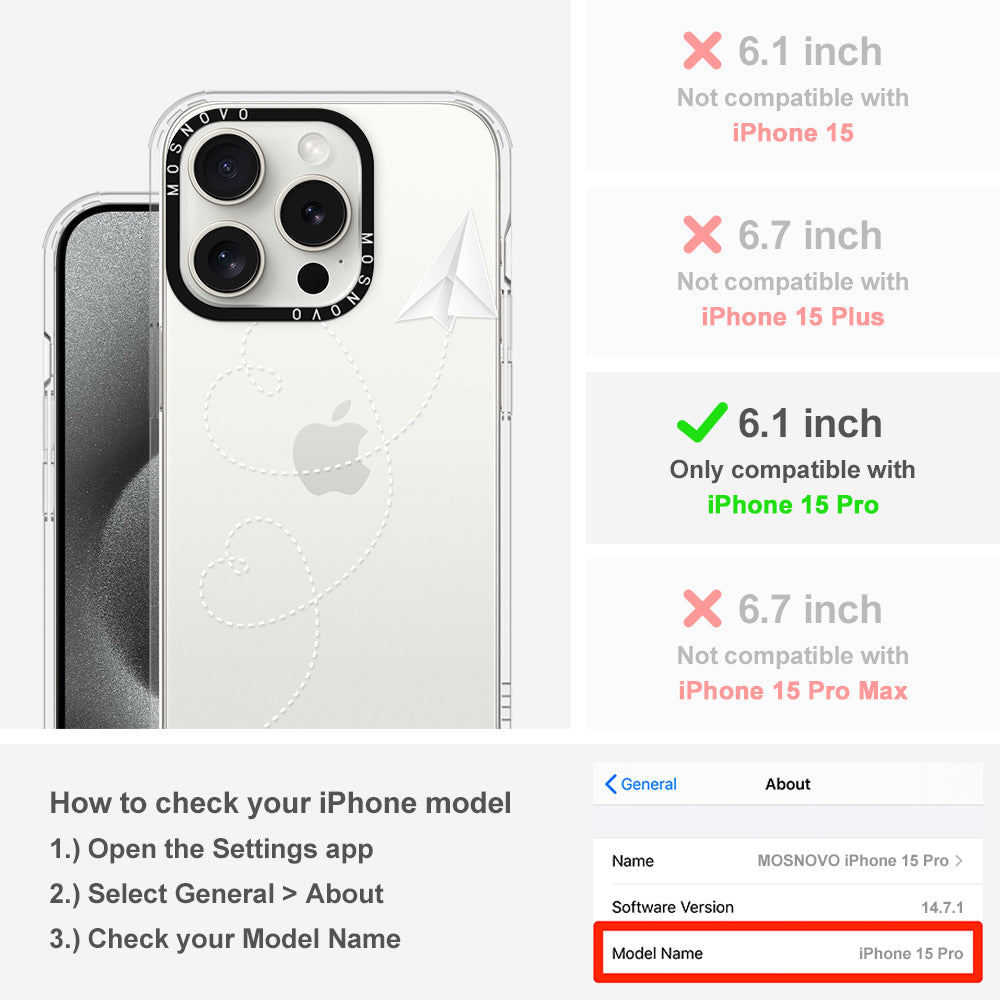
Task: Click step 2 Select General > About
Action: tap(217, 894)
